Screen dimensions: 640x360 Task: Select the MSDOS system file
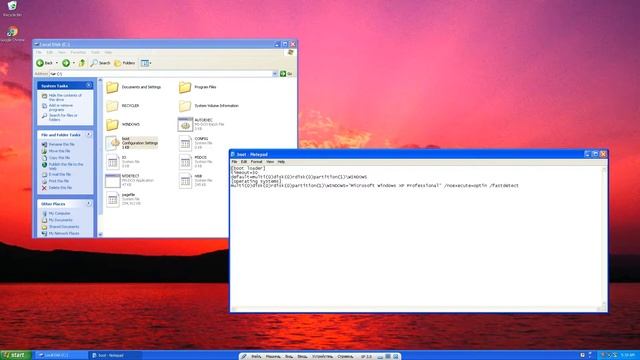point(196,162)
